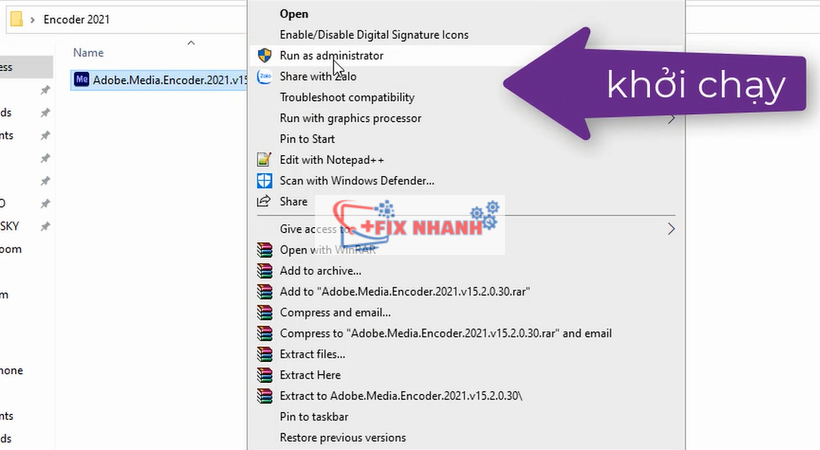Image resolution: width=820 pixels, height=450 pixels.
Task: Add to Adobe.Media.Encoder.2021.v15.2.0.30.rar
Action: point(405,291)
